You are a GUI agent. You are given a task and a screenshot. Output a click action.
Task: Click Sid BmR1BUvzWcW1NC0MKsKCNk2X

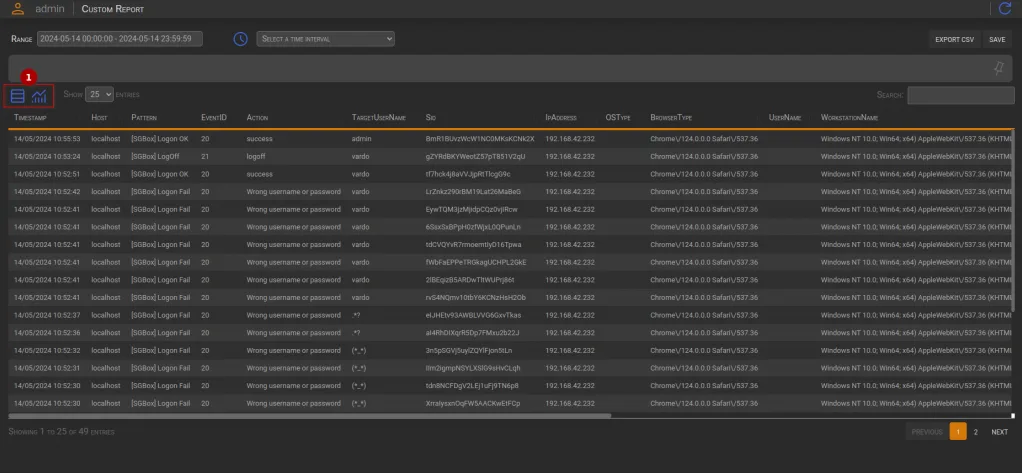(480, 139)
